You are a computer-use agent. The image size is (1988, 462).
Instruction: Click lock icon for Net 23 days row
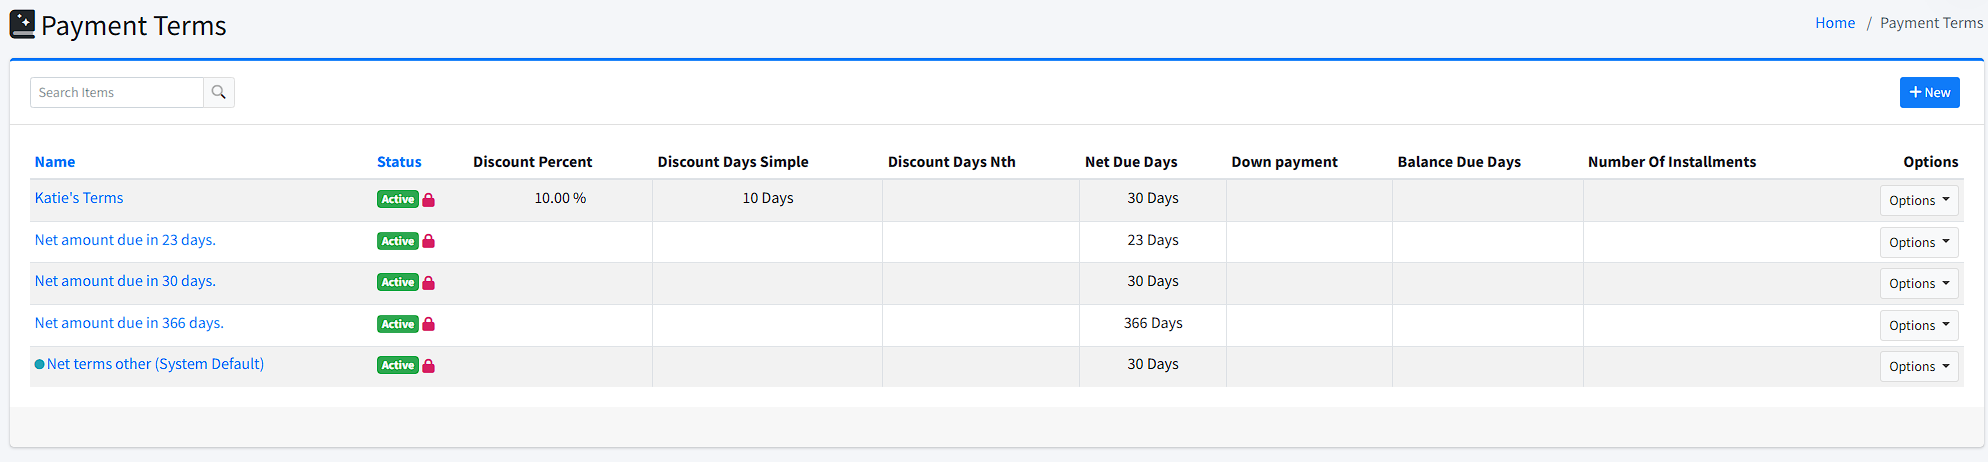click(x=428, y=241)
